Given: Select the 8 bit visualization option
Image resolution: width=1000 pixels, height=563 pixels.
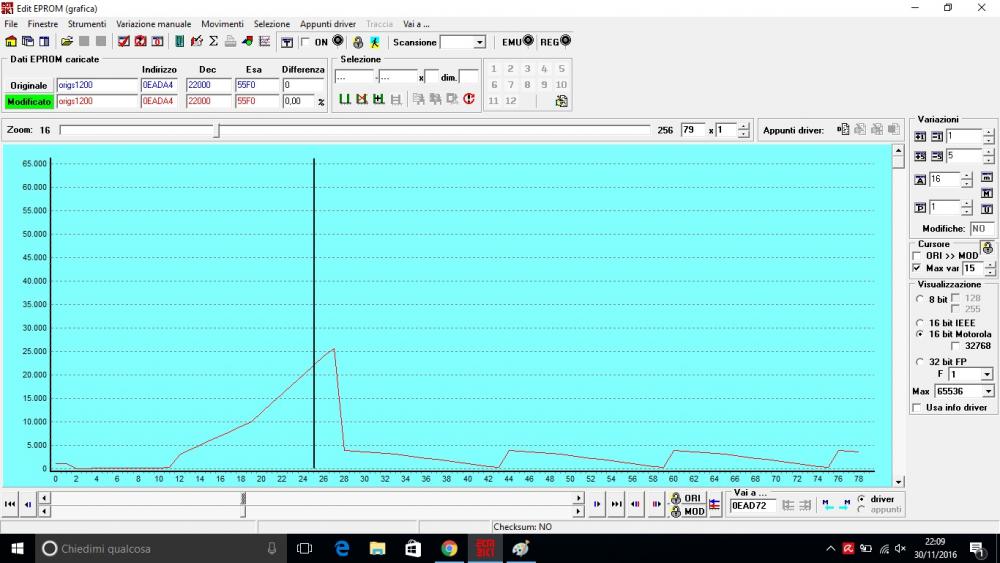Looking at the screenshot, I should (x=920, y=299).
